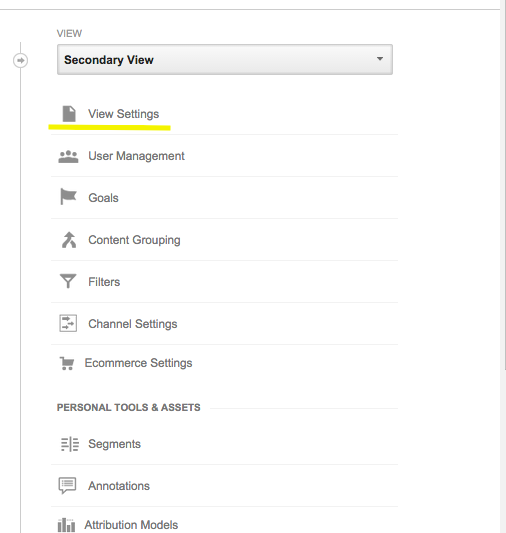Image resolution: width=506 pixels, height=533 pixels.
Task: Click the View Settings document icon
Action: pos(69,114)
